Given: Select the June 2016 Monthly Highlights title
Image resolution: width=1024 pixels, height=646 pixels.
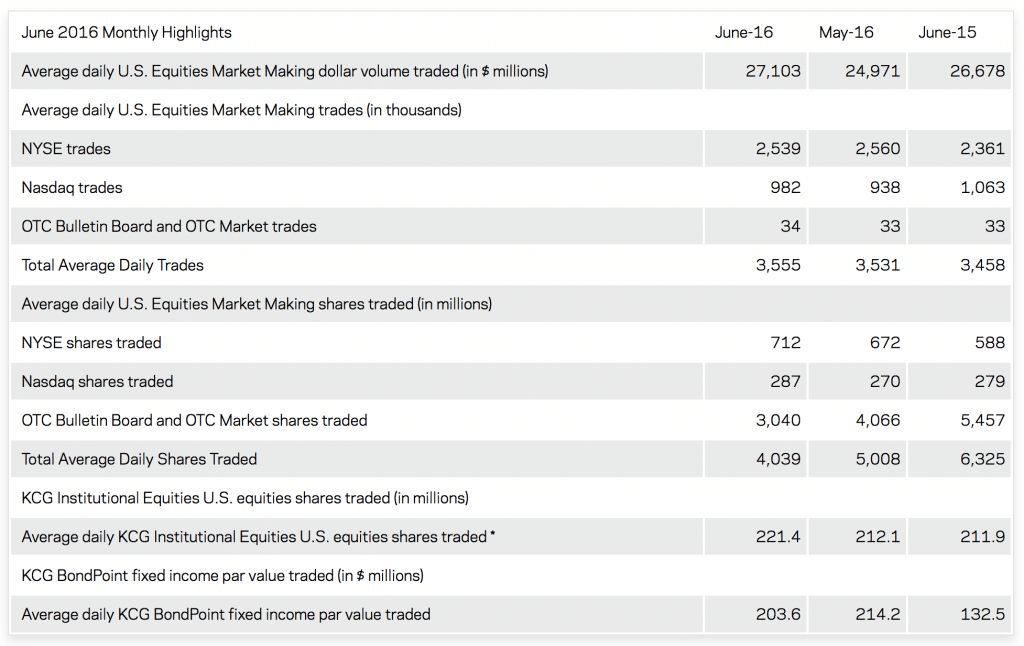Looking at the screenshot, I should [x=126, y=32].
